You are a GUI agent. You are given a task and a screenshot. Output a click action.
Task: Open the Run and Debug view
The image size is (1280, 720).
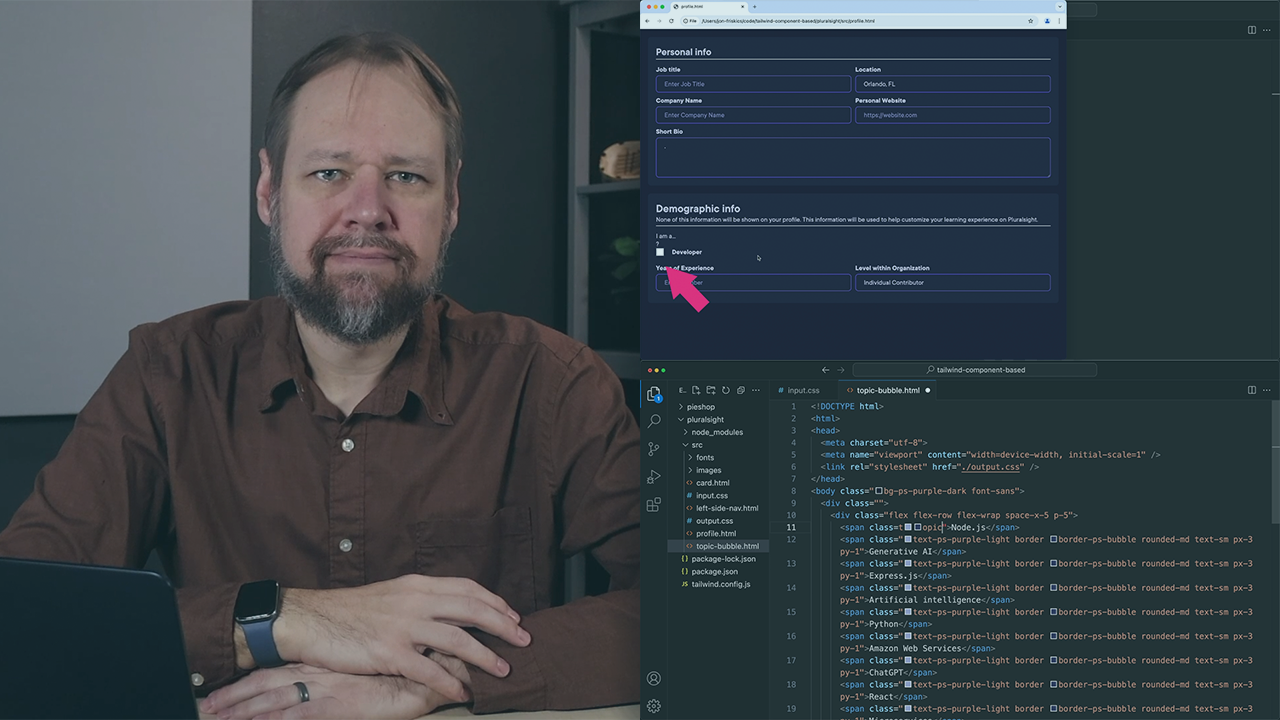[653, 477]
